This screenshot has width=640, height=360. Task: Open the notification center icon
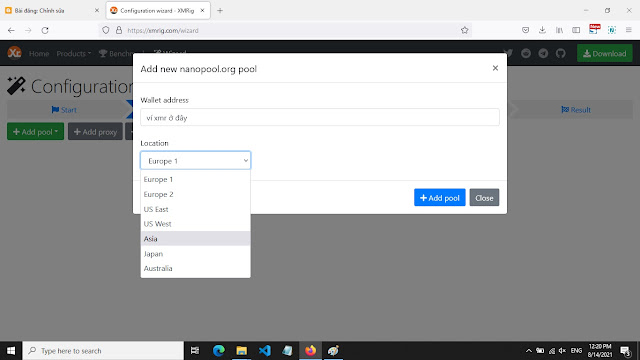tap(625, 351)
